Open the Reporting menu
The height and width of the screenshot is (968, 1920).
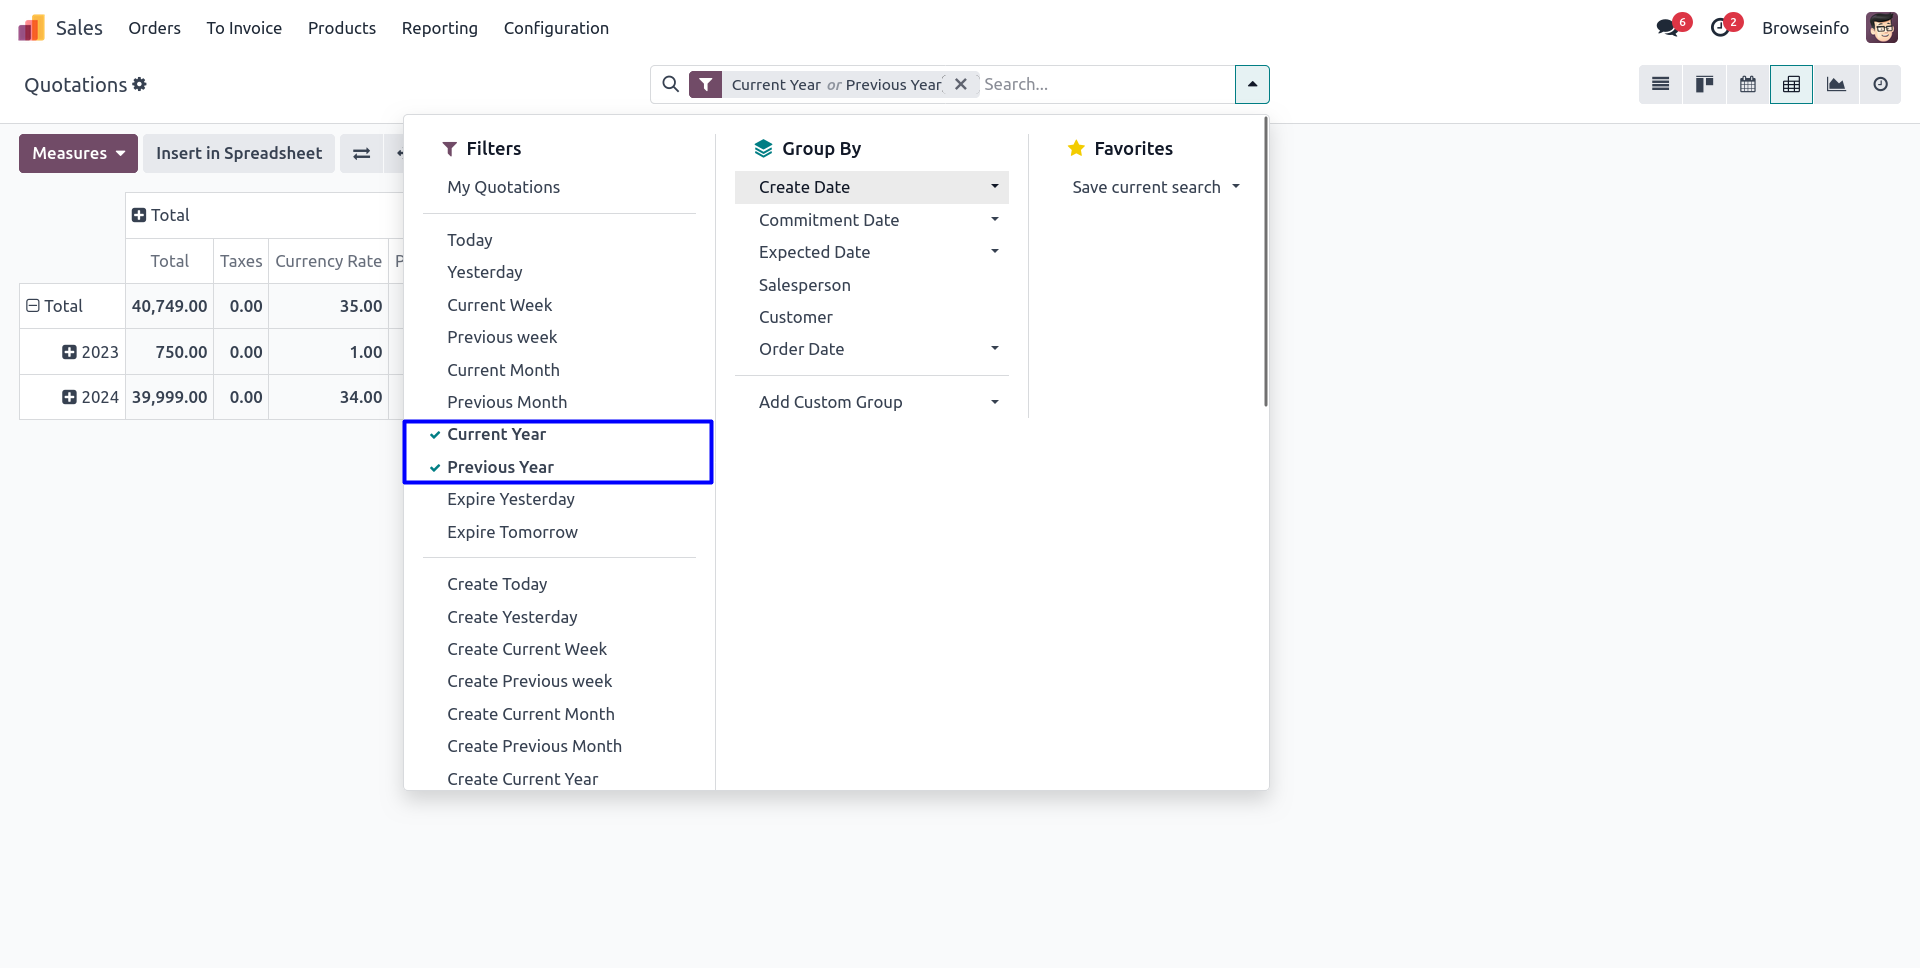(439, 28)
